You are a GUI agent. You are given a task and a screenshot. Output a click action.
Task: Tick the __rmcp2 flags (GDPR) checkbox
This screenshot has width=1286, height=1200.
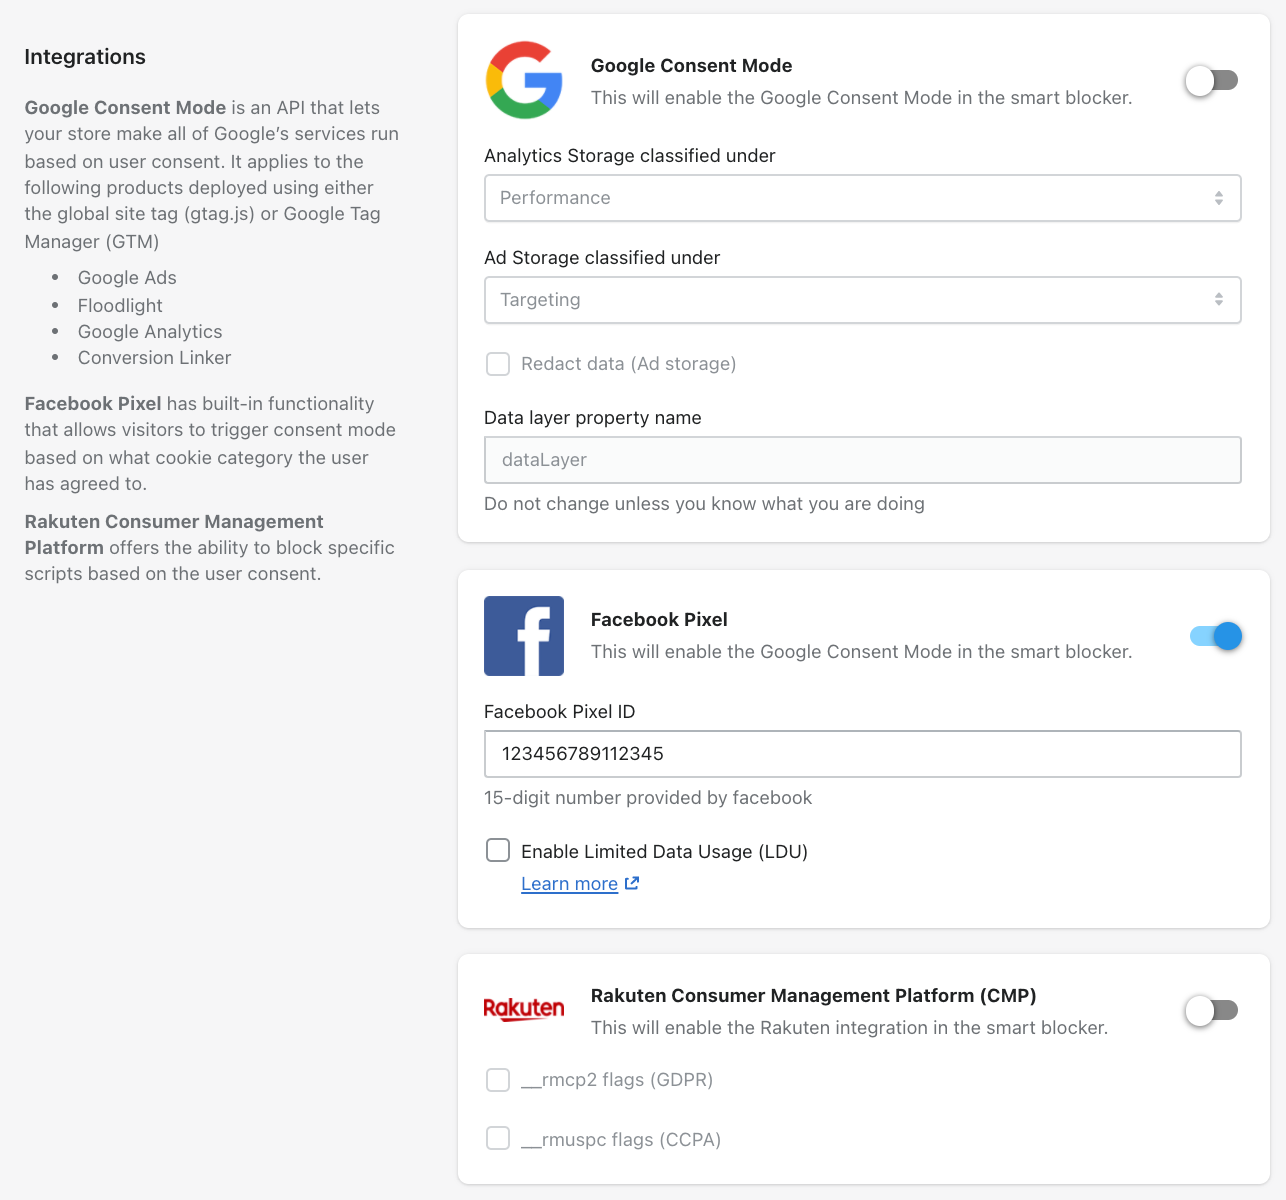tap(498, 1080)
